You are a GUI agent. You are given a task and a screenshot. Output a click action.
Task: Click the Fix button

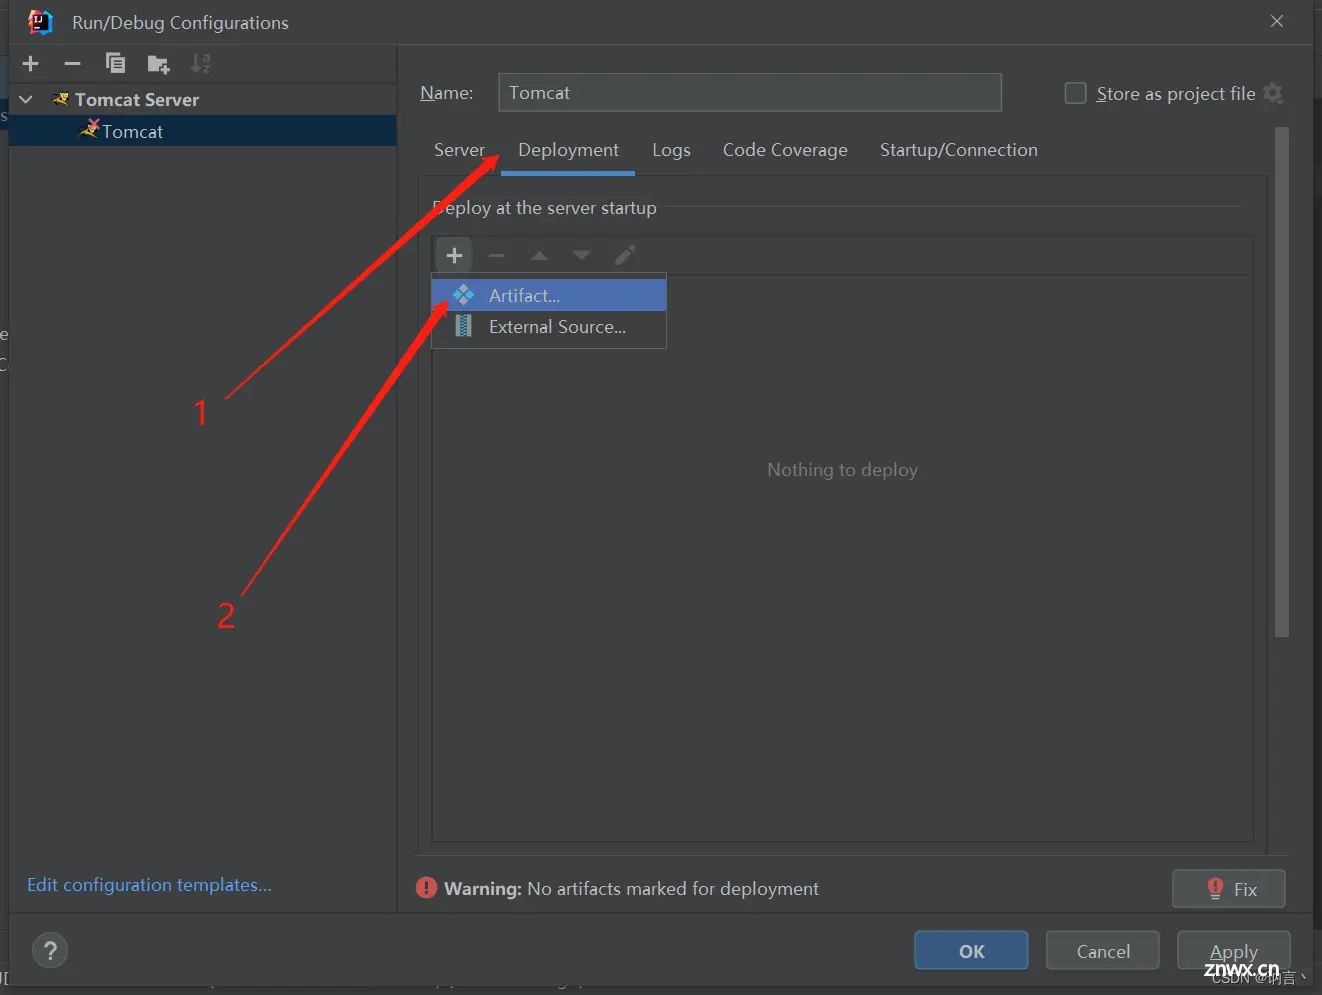(1229, 889)
